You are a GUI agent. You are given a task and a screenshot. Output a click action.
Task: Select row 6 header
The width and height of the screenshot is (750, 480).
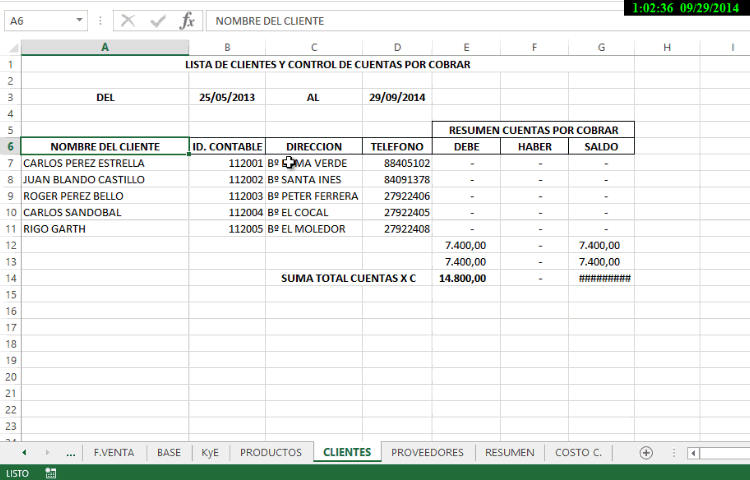coord(11,146)
